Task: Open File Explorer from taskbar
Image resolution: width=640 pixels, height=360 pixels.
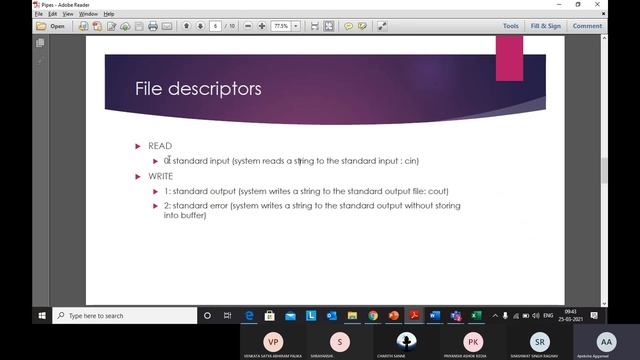Action: (352, 316)
